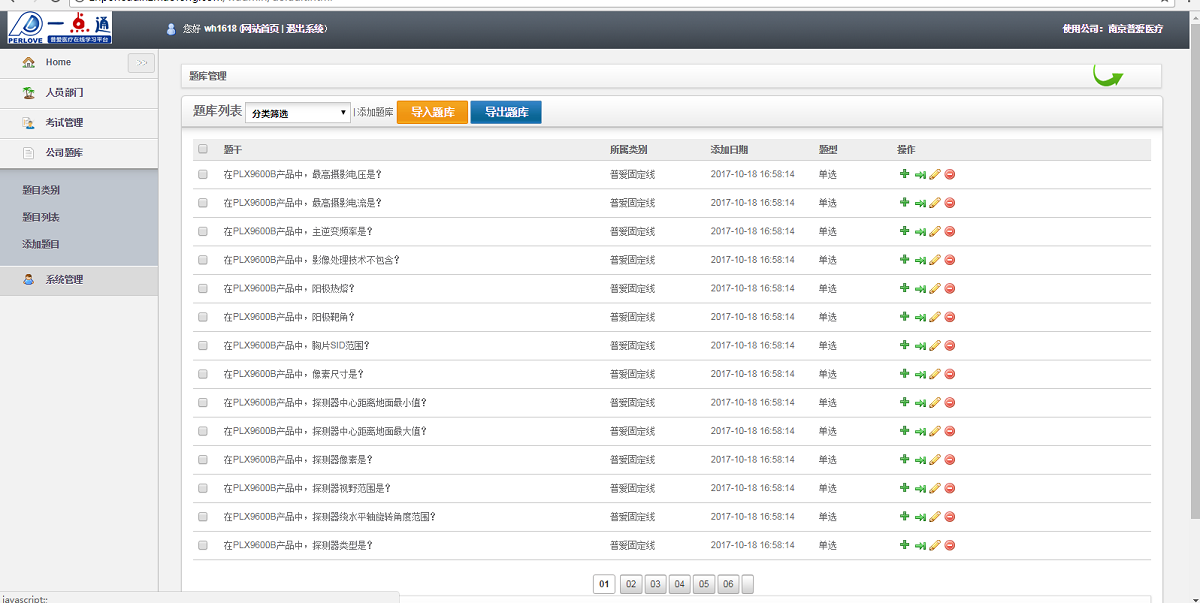Click the 退出系统 logout link
Image resolution: width=1200 pixels, height=603 pixels.
pos(305,29)
